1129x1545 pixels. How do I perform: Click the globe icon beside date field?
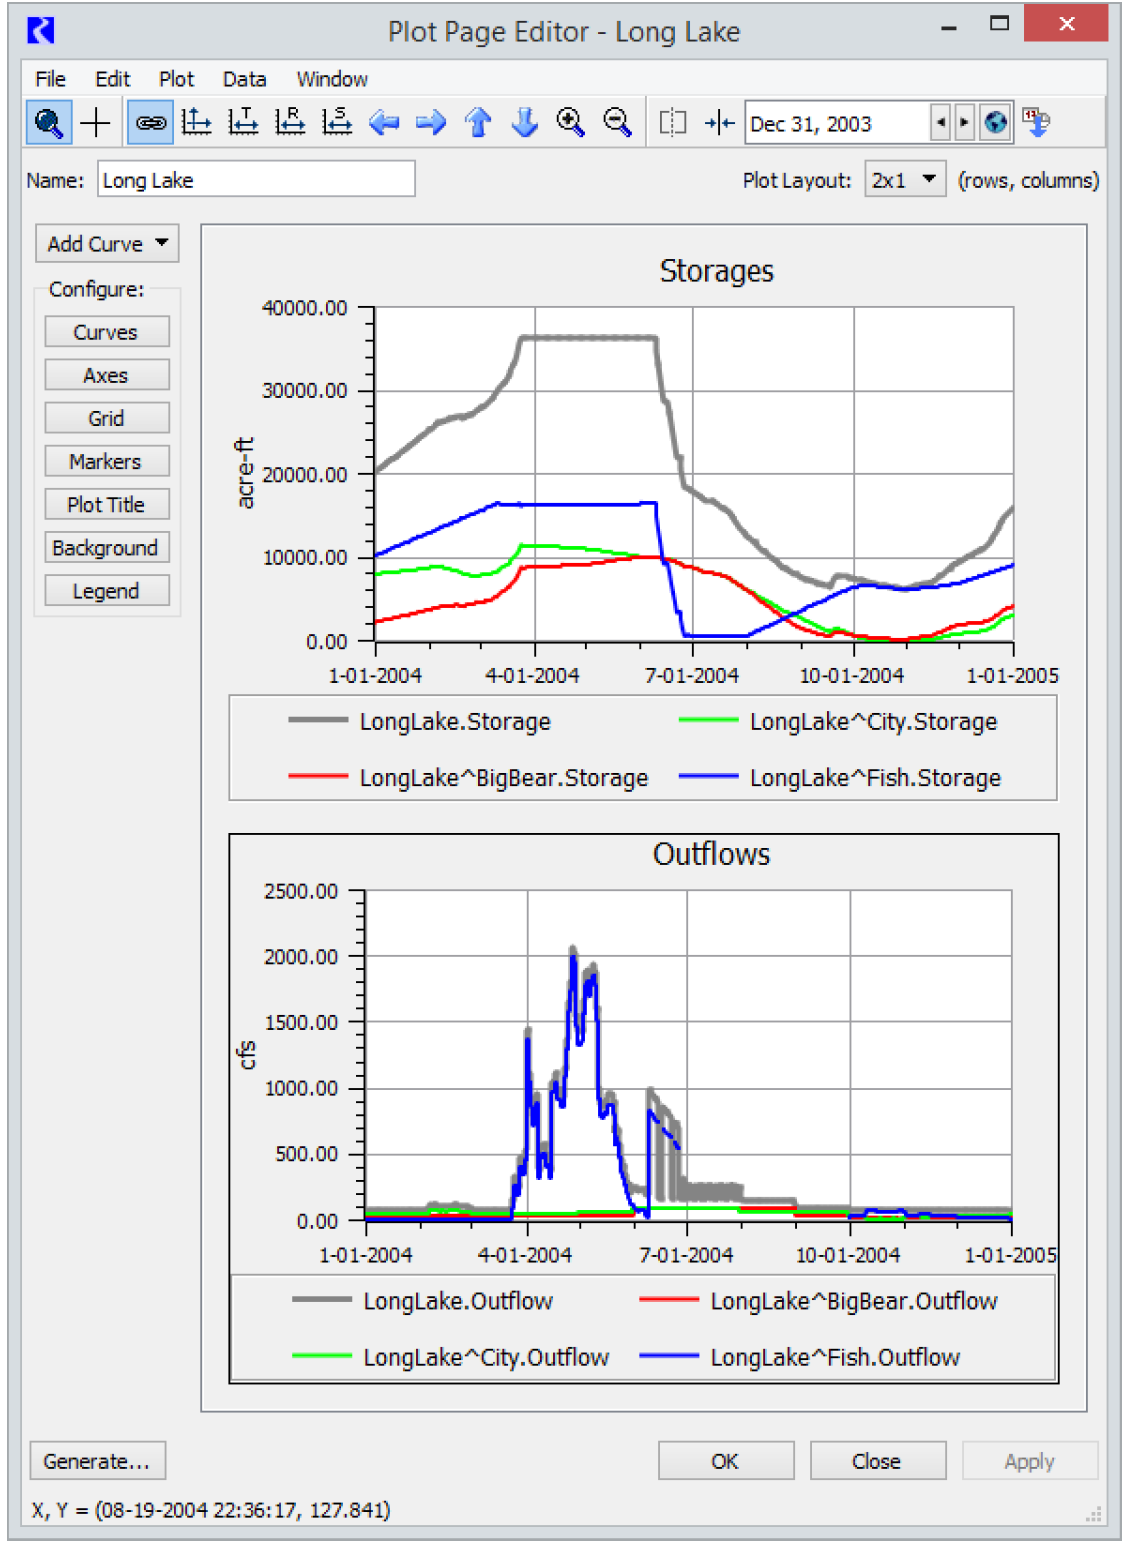[x=996, y=123]
